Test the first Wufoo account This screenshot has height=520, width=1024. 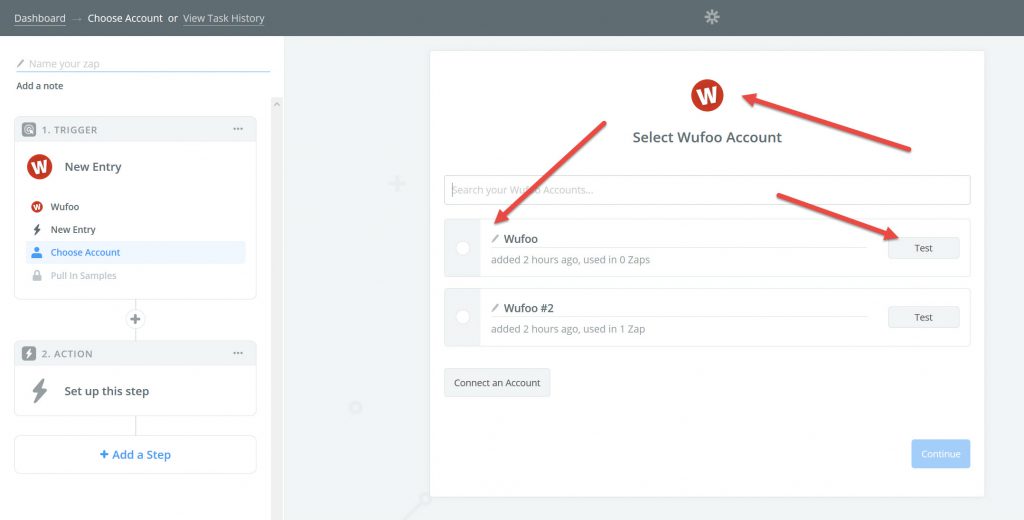point(923,248)
